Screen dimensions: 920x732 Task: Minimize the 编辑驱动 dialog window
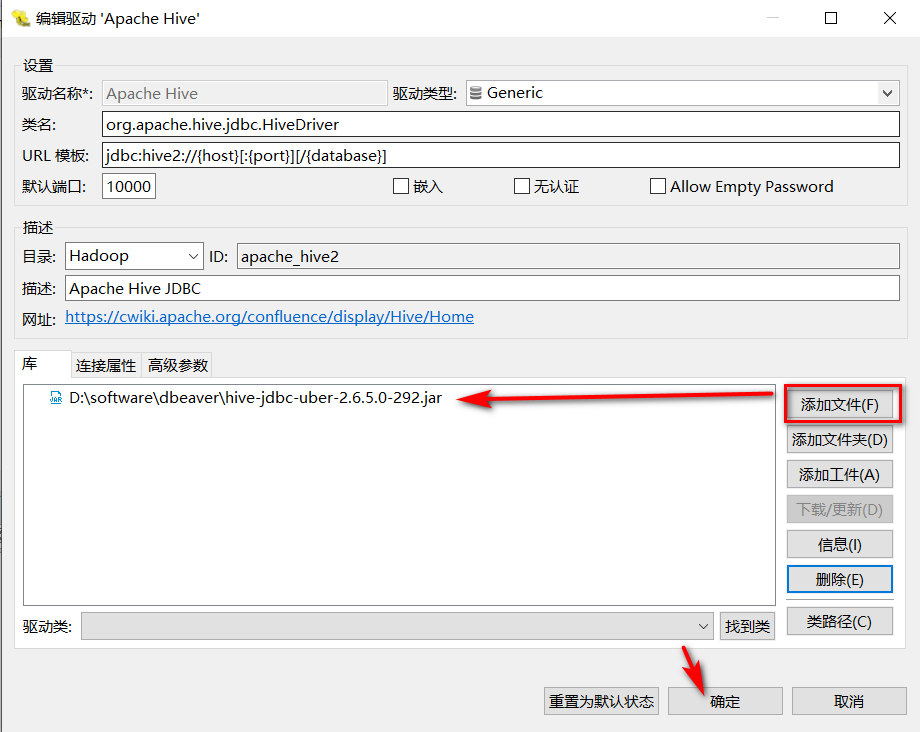(x=773, y=18)
